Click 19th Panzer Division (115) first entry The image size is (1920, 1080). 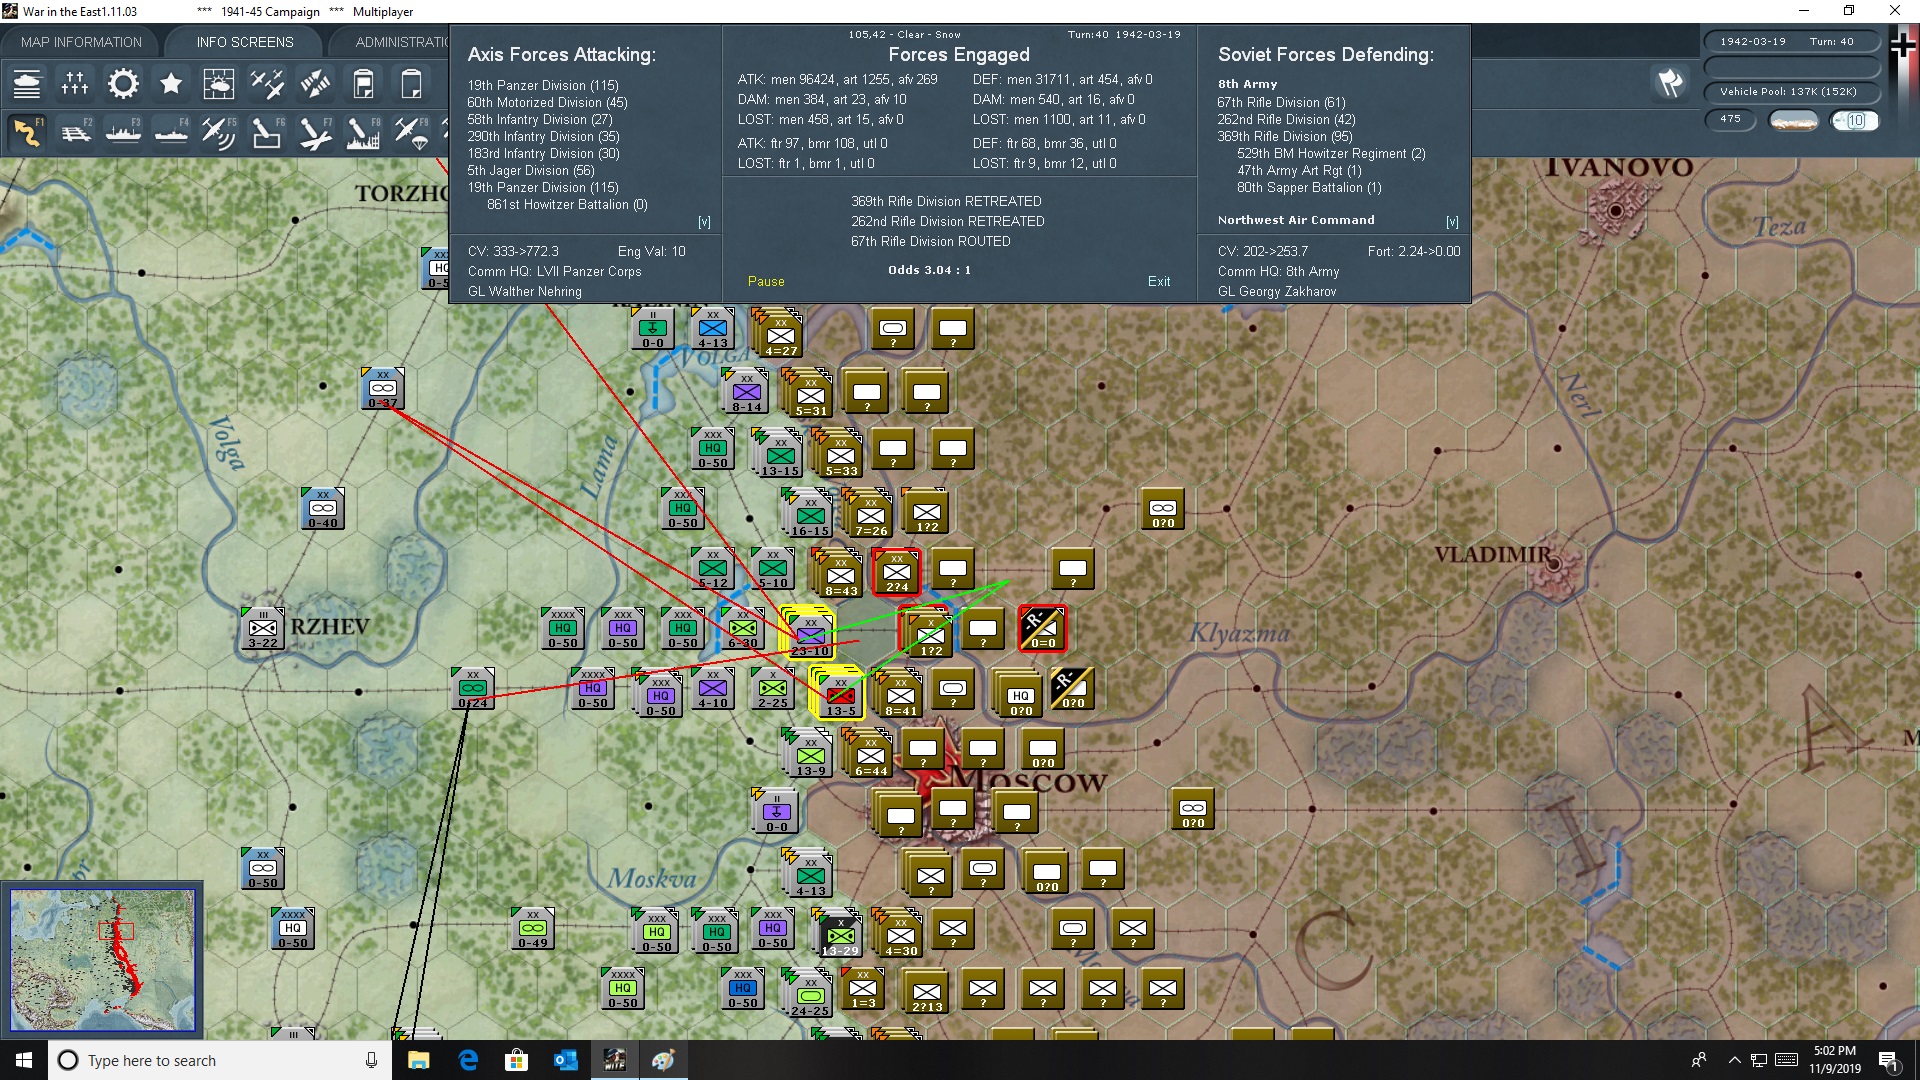coord(543,85)
